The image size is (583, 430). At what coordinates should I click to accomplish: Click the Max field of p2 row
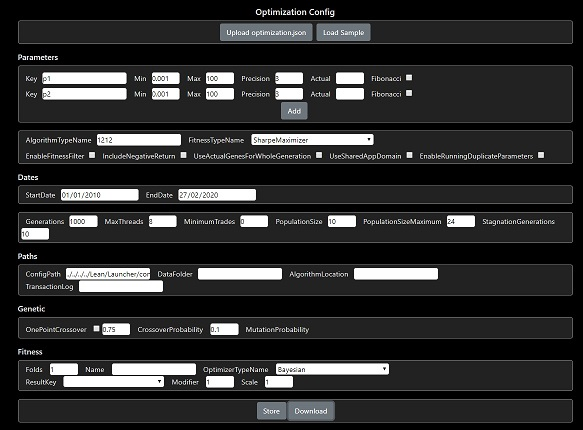coord(220,94)
